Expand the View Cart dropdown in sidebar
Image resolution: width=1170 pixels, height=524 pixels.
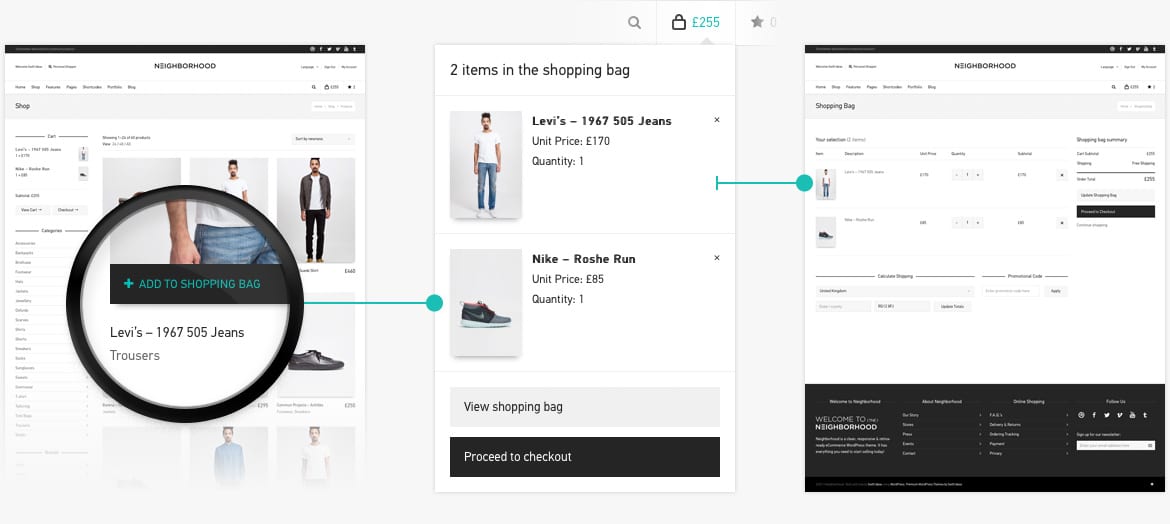coord(31,210)
